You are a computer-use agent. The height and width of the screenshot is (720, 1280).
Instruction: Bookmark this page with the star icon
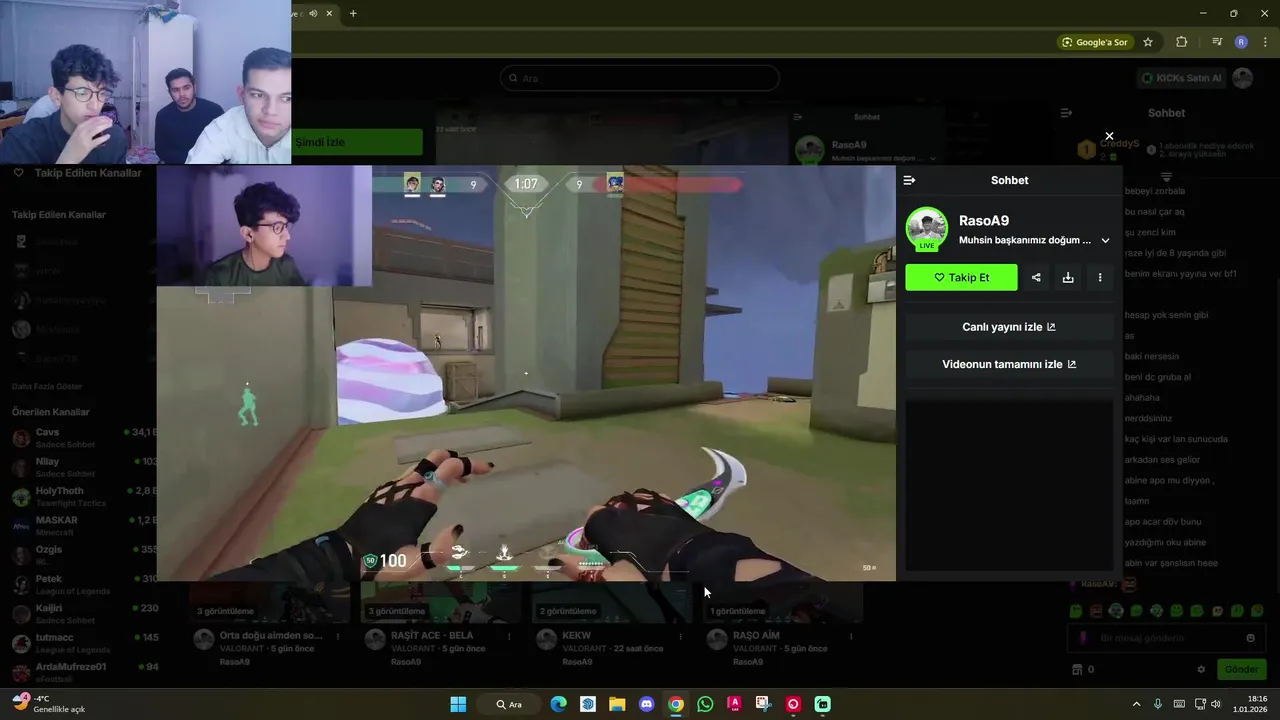coord(1148,42)
